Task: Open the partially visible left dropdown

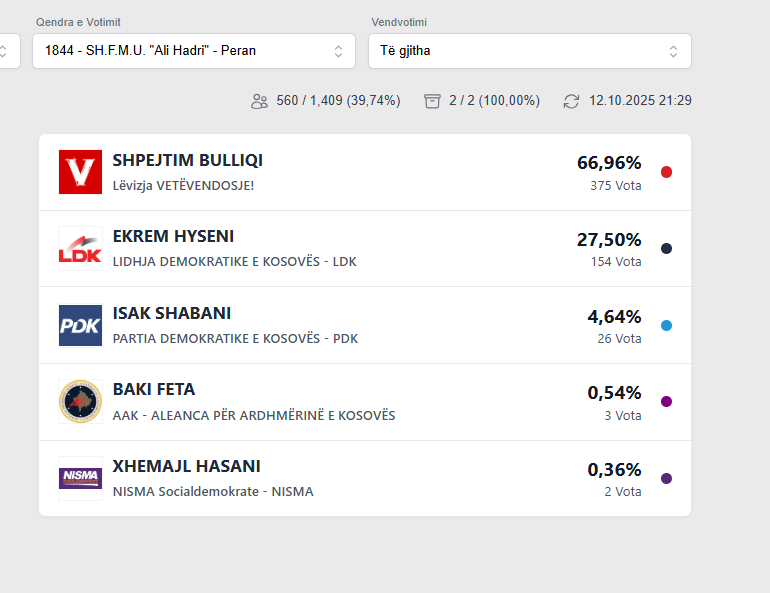Action: (9, 51)
